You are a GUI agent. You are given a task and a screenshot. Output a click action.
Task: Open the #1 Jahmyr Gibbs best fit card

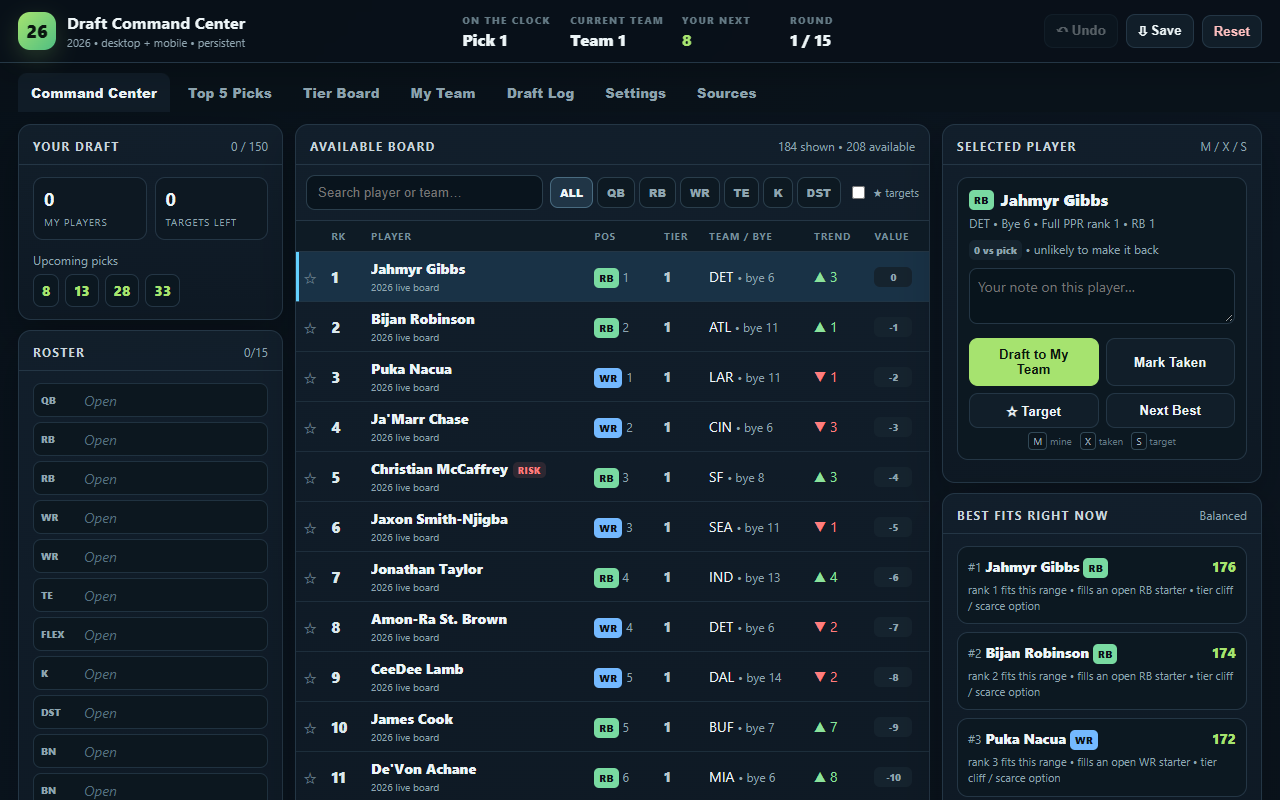point(1102,583)
